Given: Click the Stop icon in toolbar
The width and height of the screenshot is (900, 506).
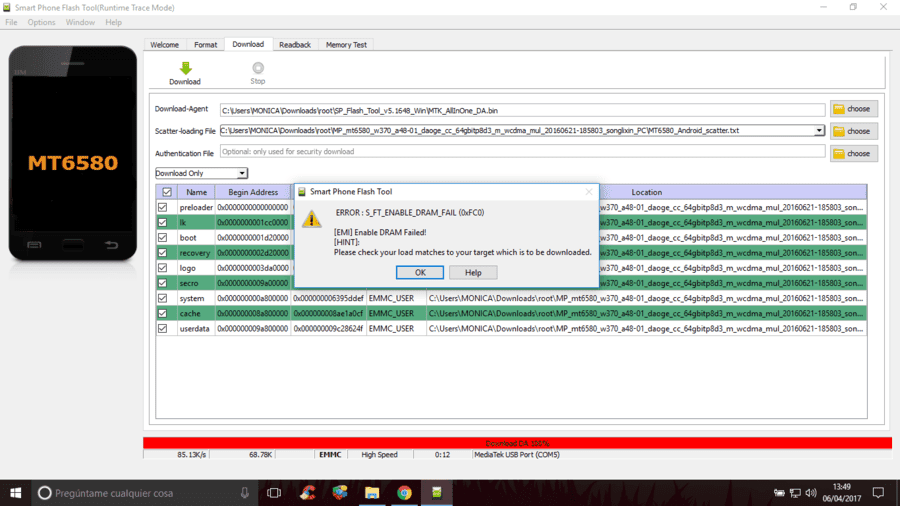Looking at the screenshot, I should point(258,68).
